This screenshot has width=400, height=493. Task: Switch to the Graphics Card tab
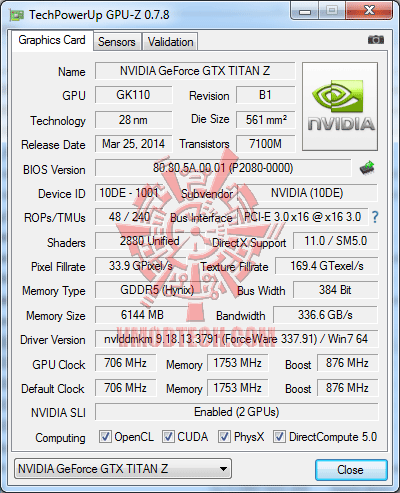52,40
